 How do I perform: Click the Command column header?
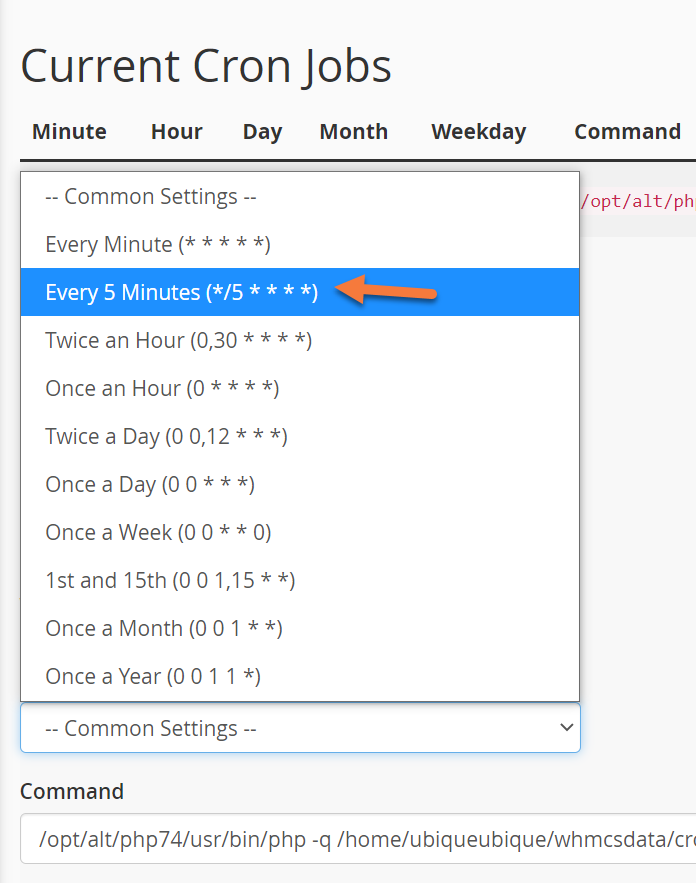tap(627, 131)
